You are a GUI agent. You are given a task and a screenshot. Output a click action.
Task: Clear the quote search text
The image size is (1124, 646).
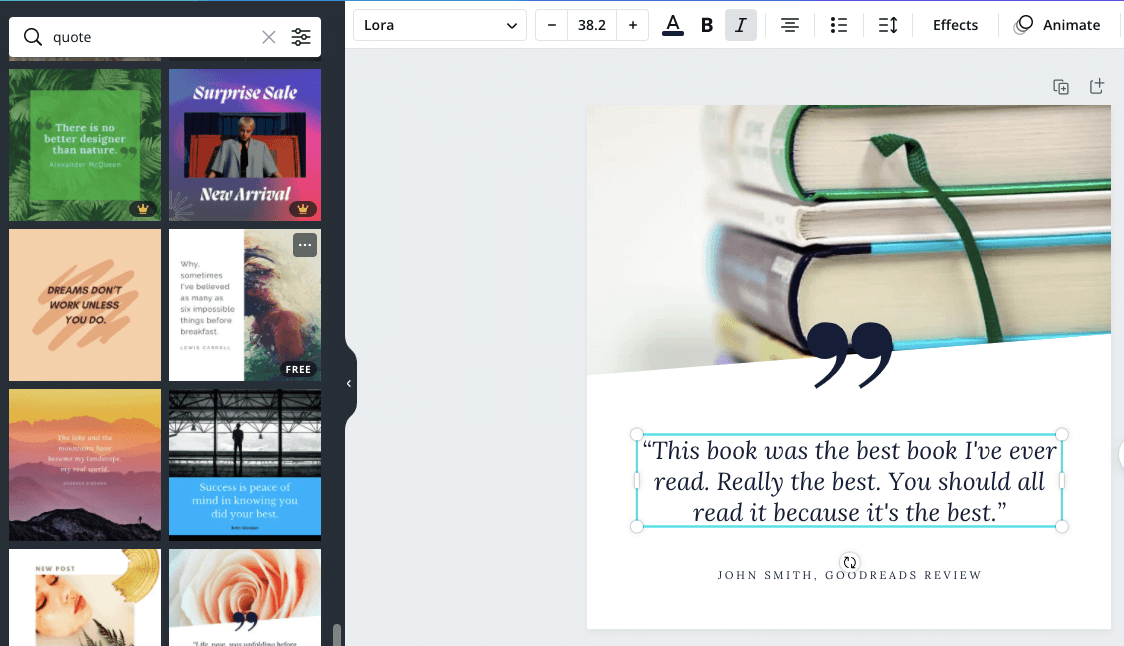pos(269,38)
